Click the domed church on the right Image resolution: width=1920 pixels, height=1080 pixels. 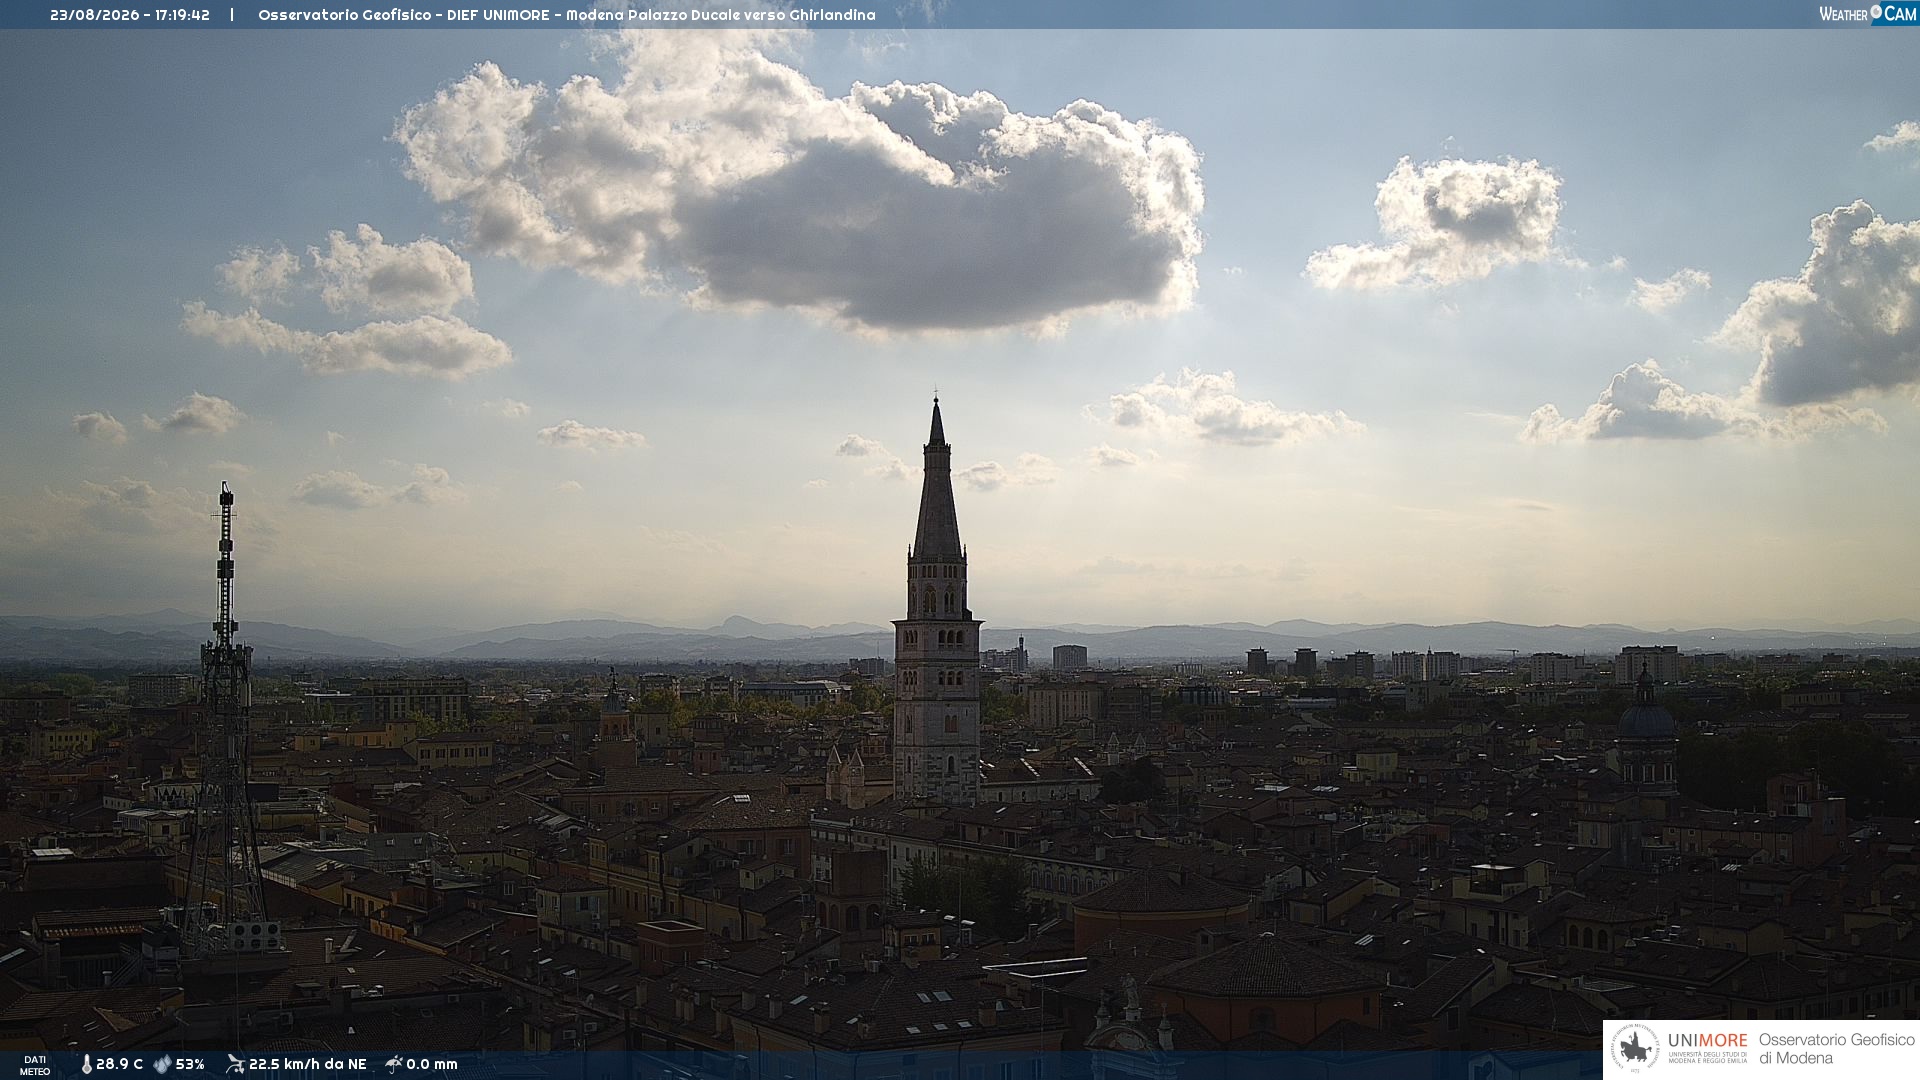pyautogui.click(x=1646, y=735)
